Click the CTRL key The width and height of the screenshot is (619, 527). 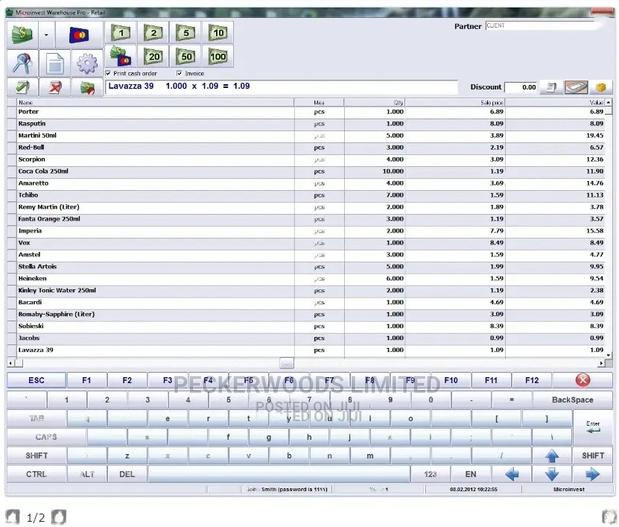tap(36, 474)
